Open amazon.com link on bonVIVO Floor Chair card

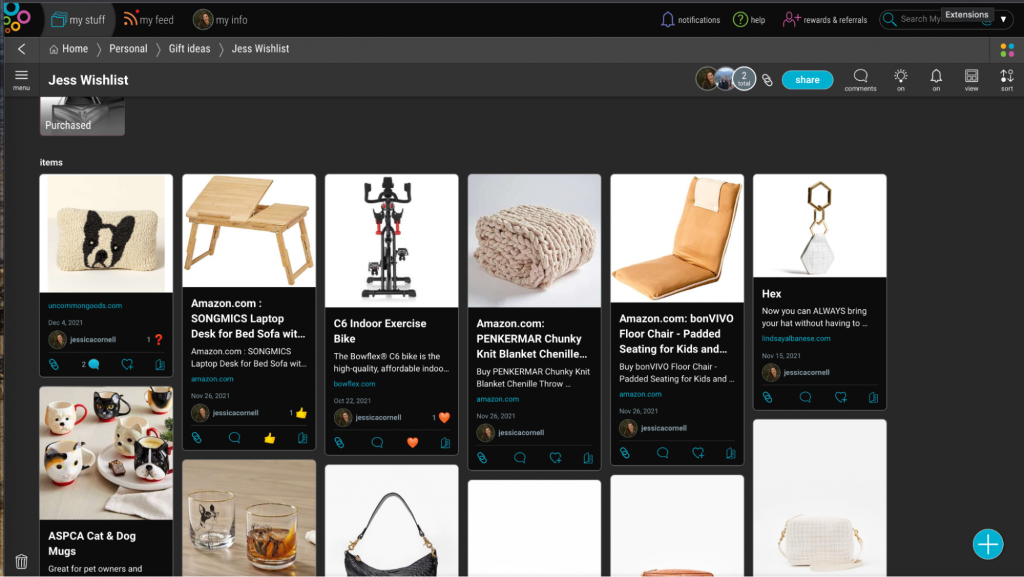[640, 394]
